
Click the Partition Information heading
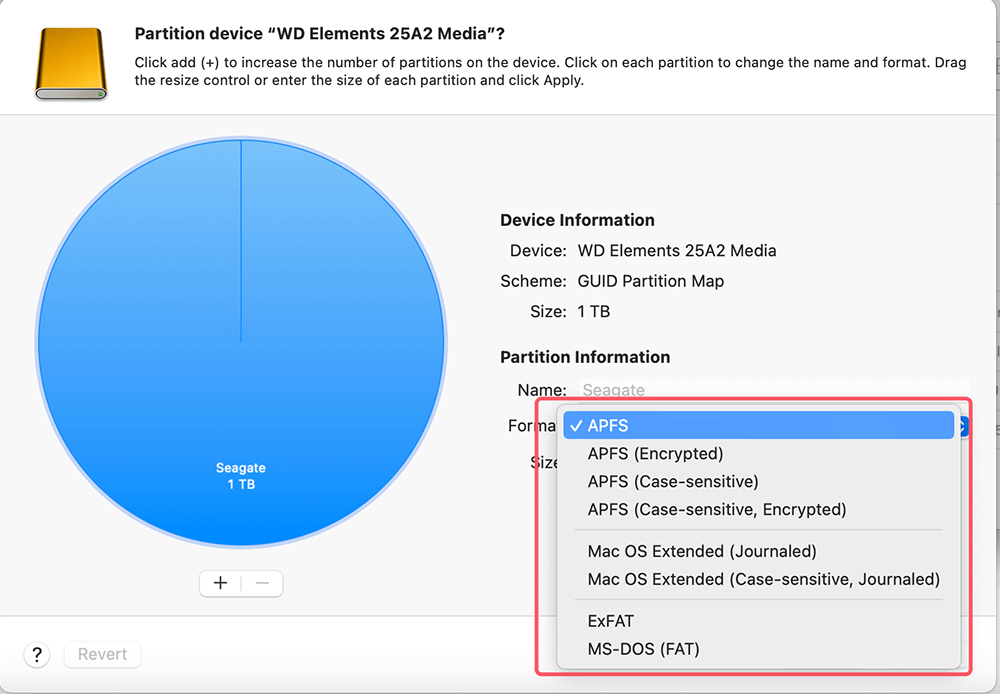(x=585, y=357)
